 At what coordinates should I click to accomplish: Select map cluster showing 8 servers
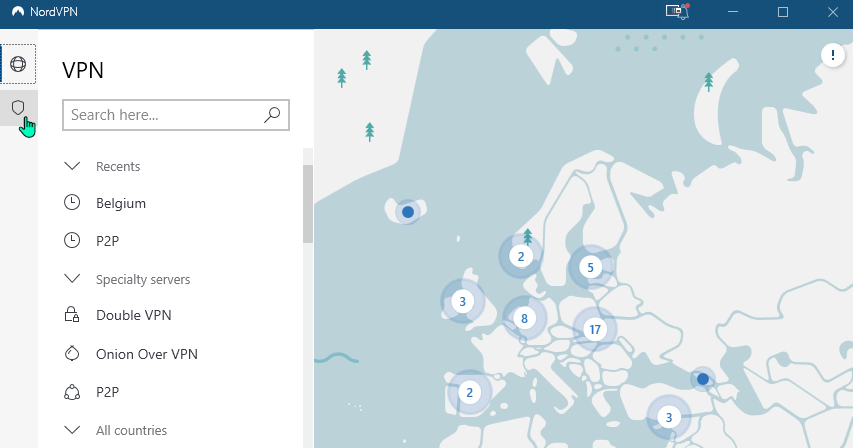coord(524,319)
